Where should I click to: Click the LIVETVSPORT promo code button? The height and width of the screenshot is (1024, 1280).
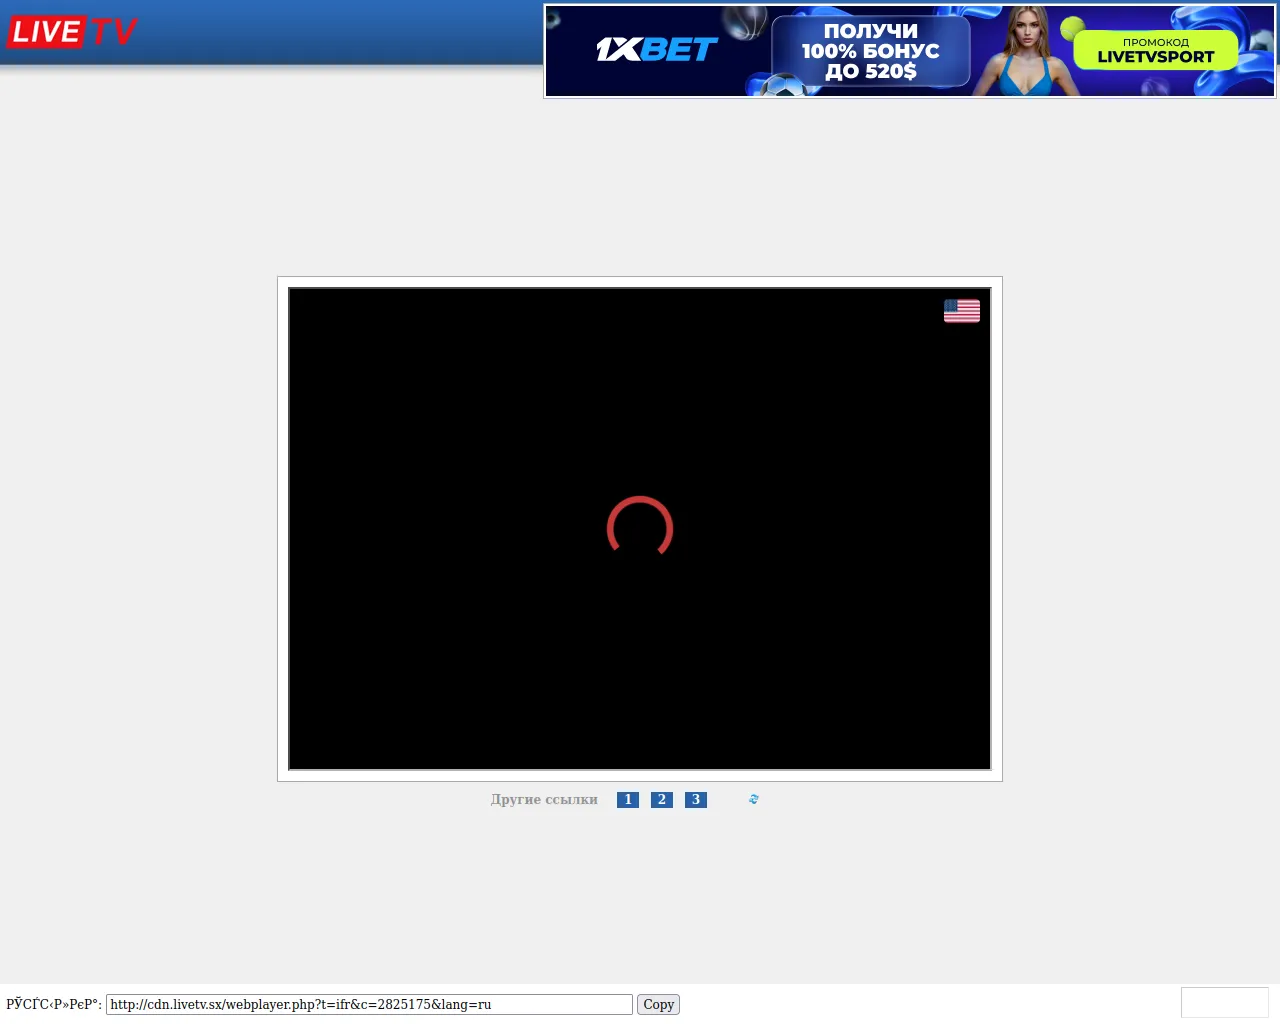click(x=1155, y=50)
